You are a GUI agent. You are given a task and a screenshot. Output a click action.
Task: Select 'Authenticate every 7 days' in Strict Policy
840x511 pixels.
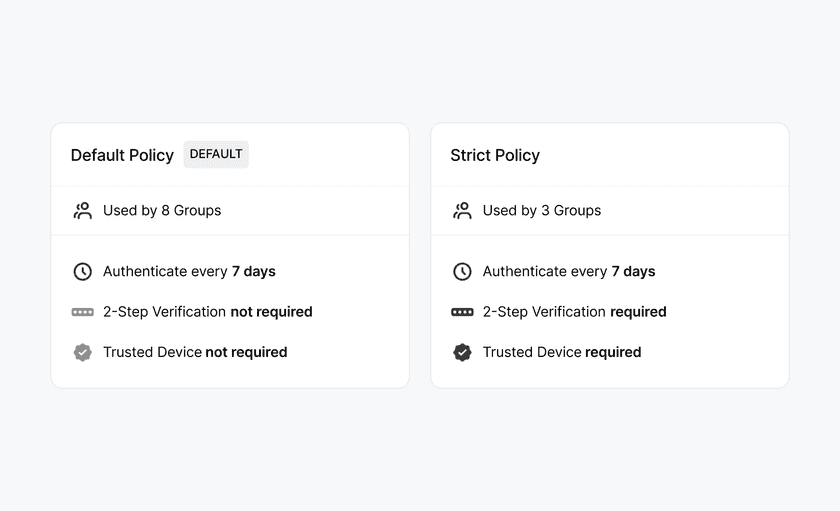point(569,272)
